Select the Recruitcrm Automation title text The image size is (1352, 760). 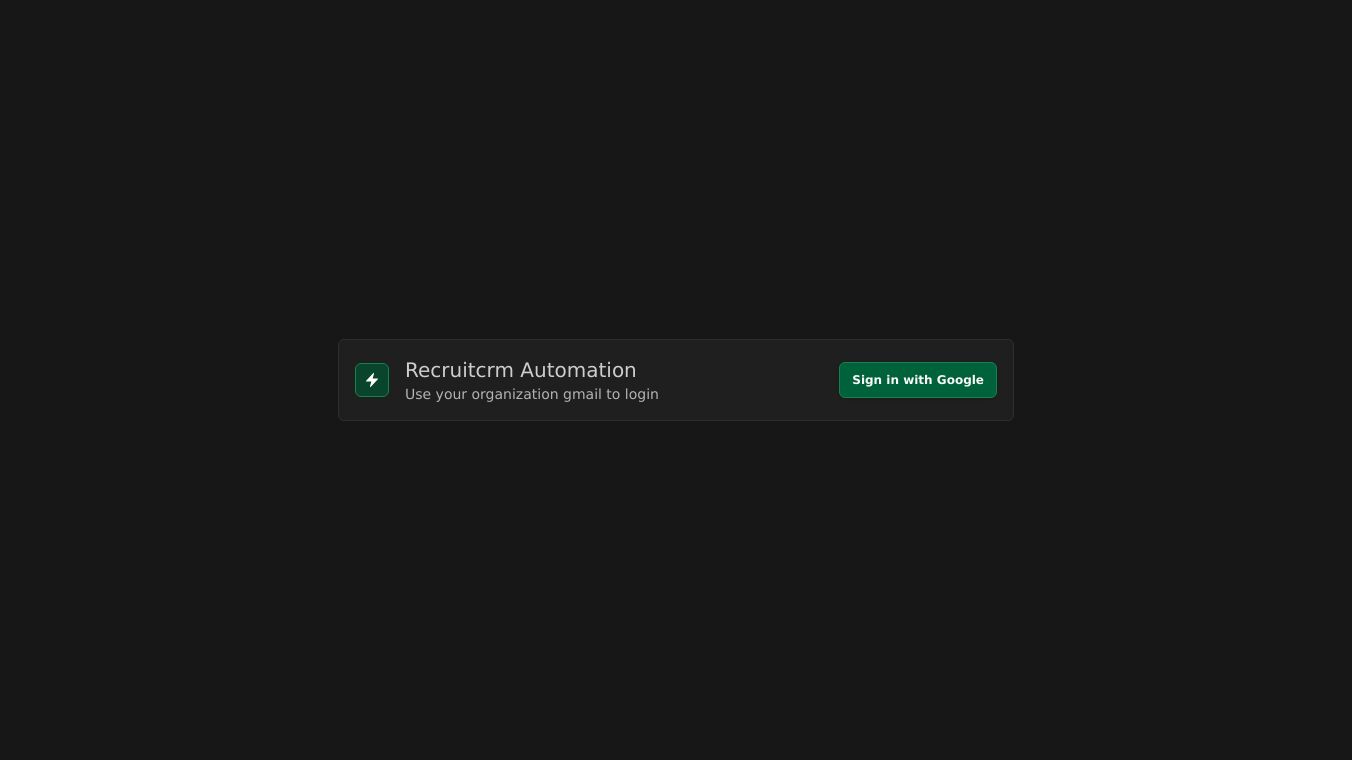(520, 370)
